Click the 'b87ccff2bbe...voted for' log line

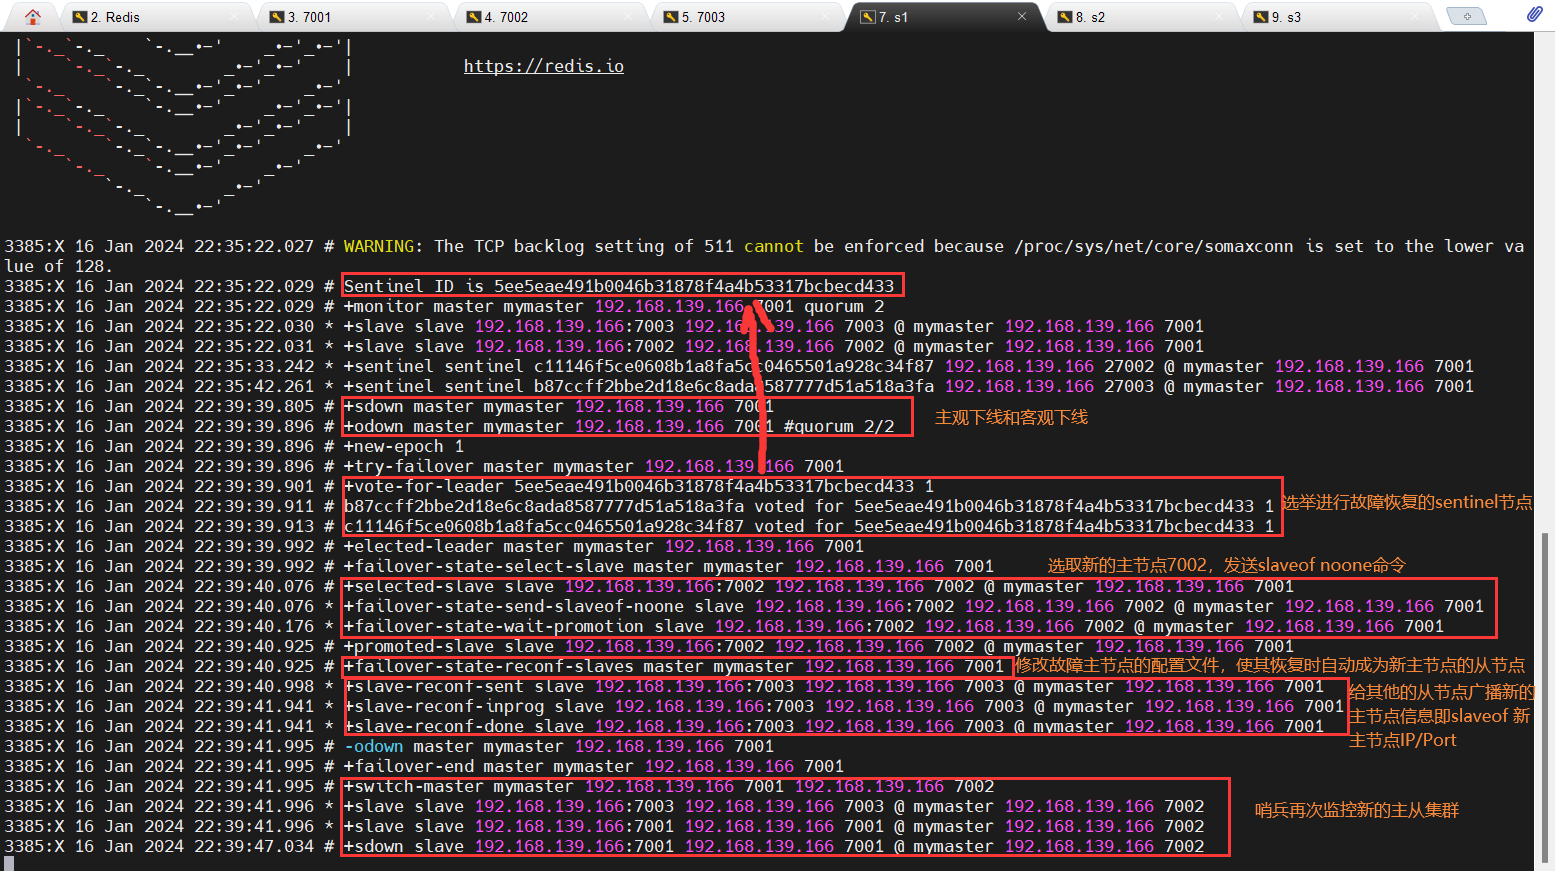(809, 506)
